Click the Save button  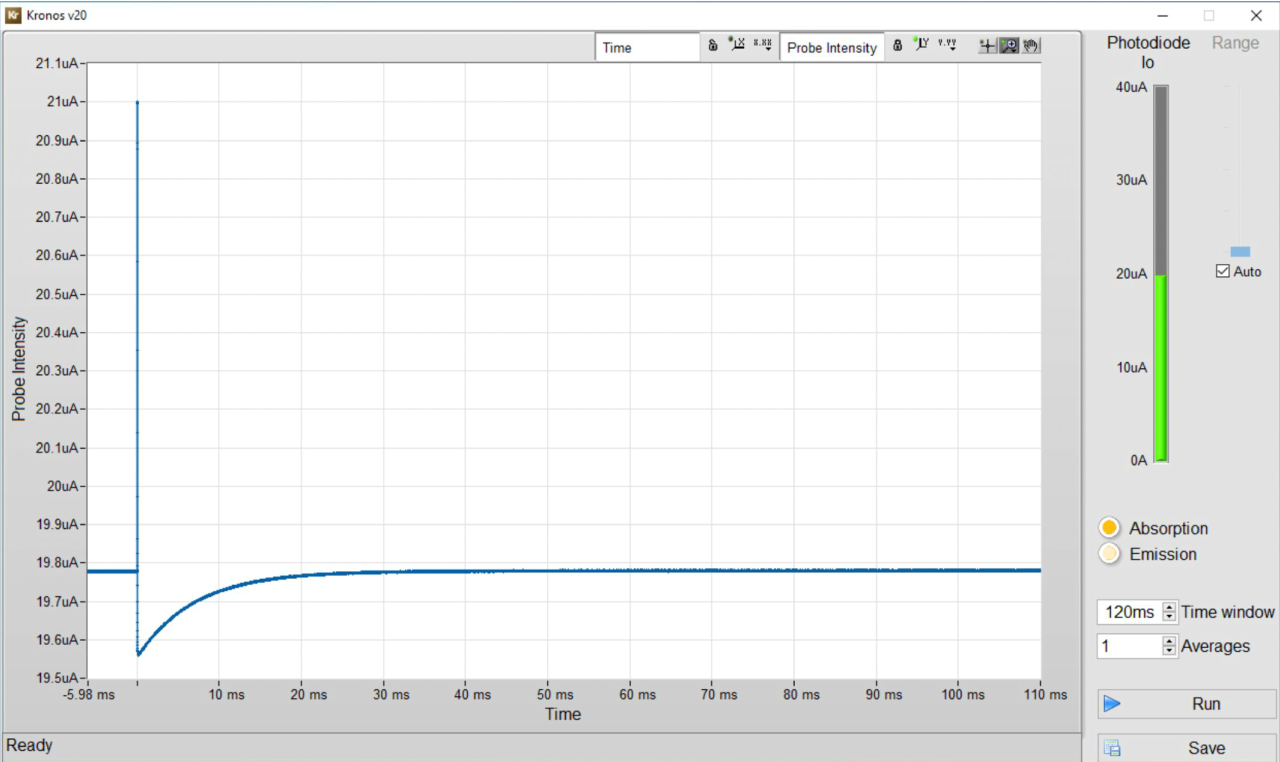(x=1187, y=748)
